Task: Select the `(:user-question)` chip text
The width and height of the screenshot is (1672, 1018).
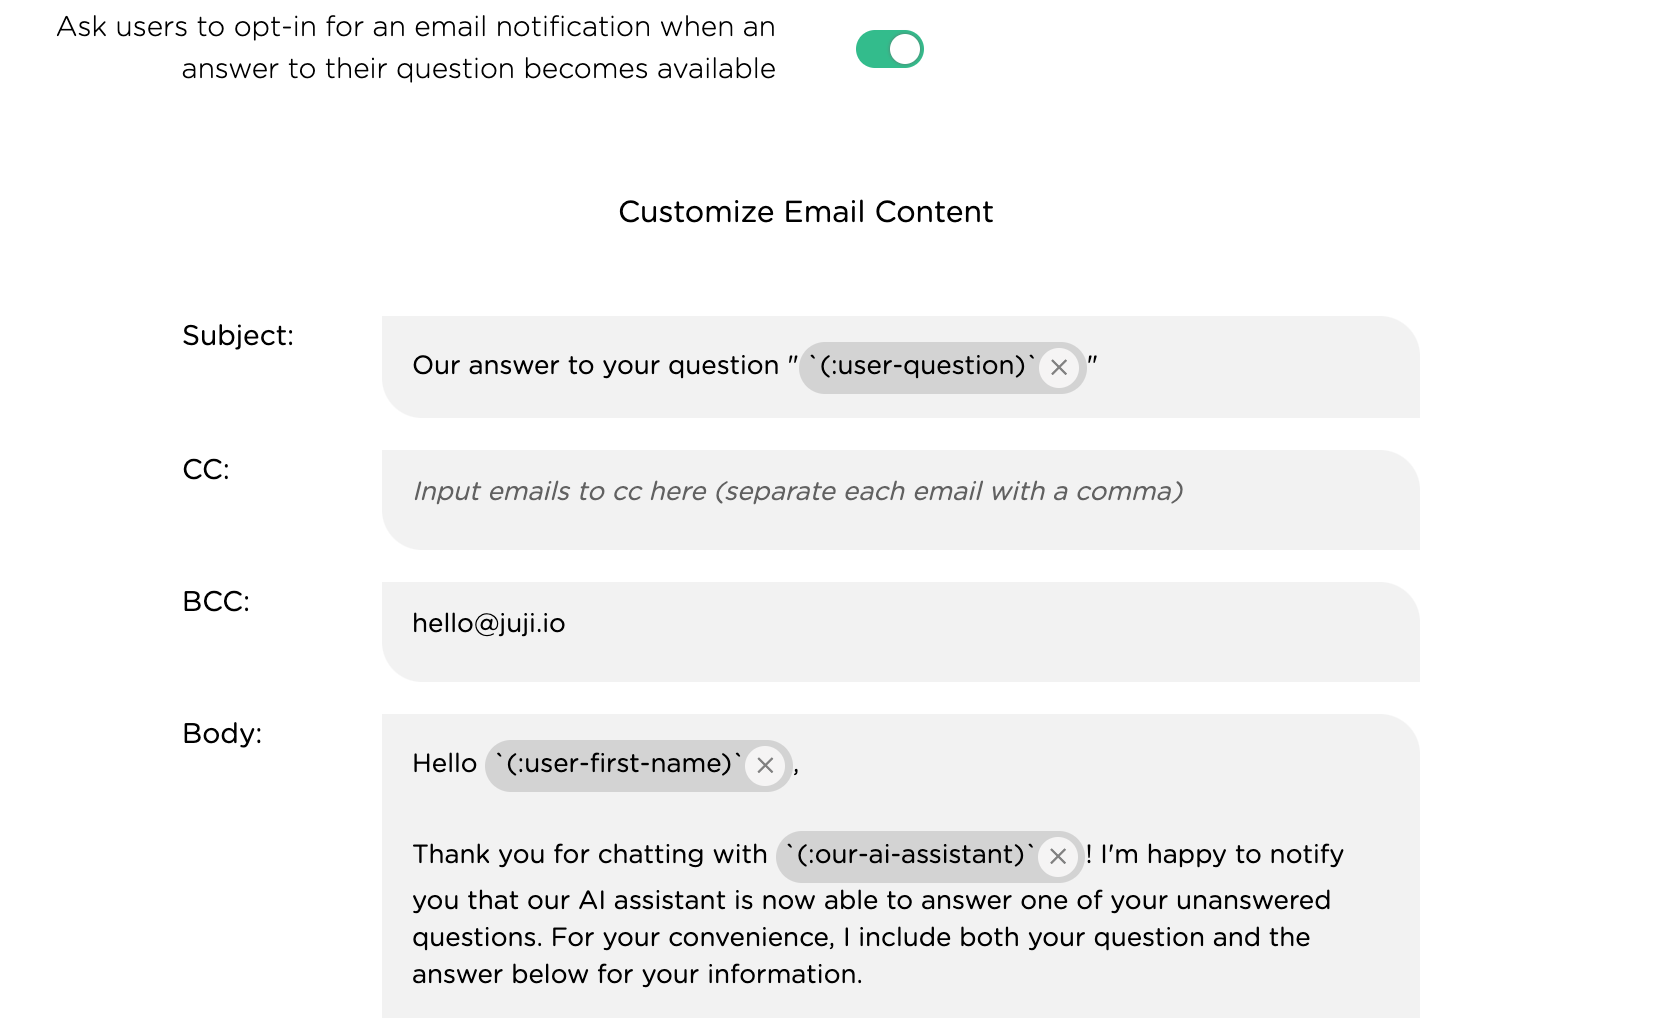Action: [921, 366]
